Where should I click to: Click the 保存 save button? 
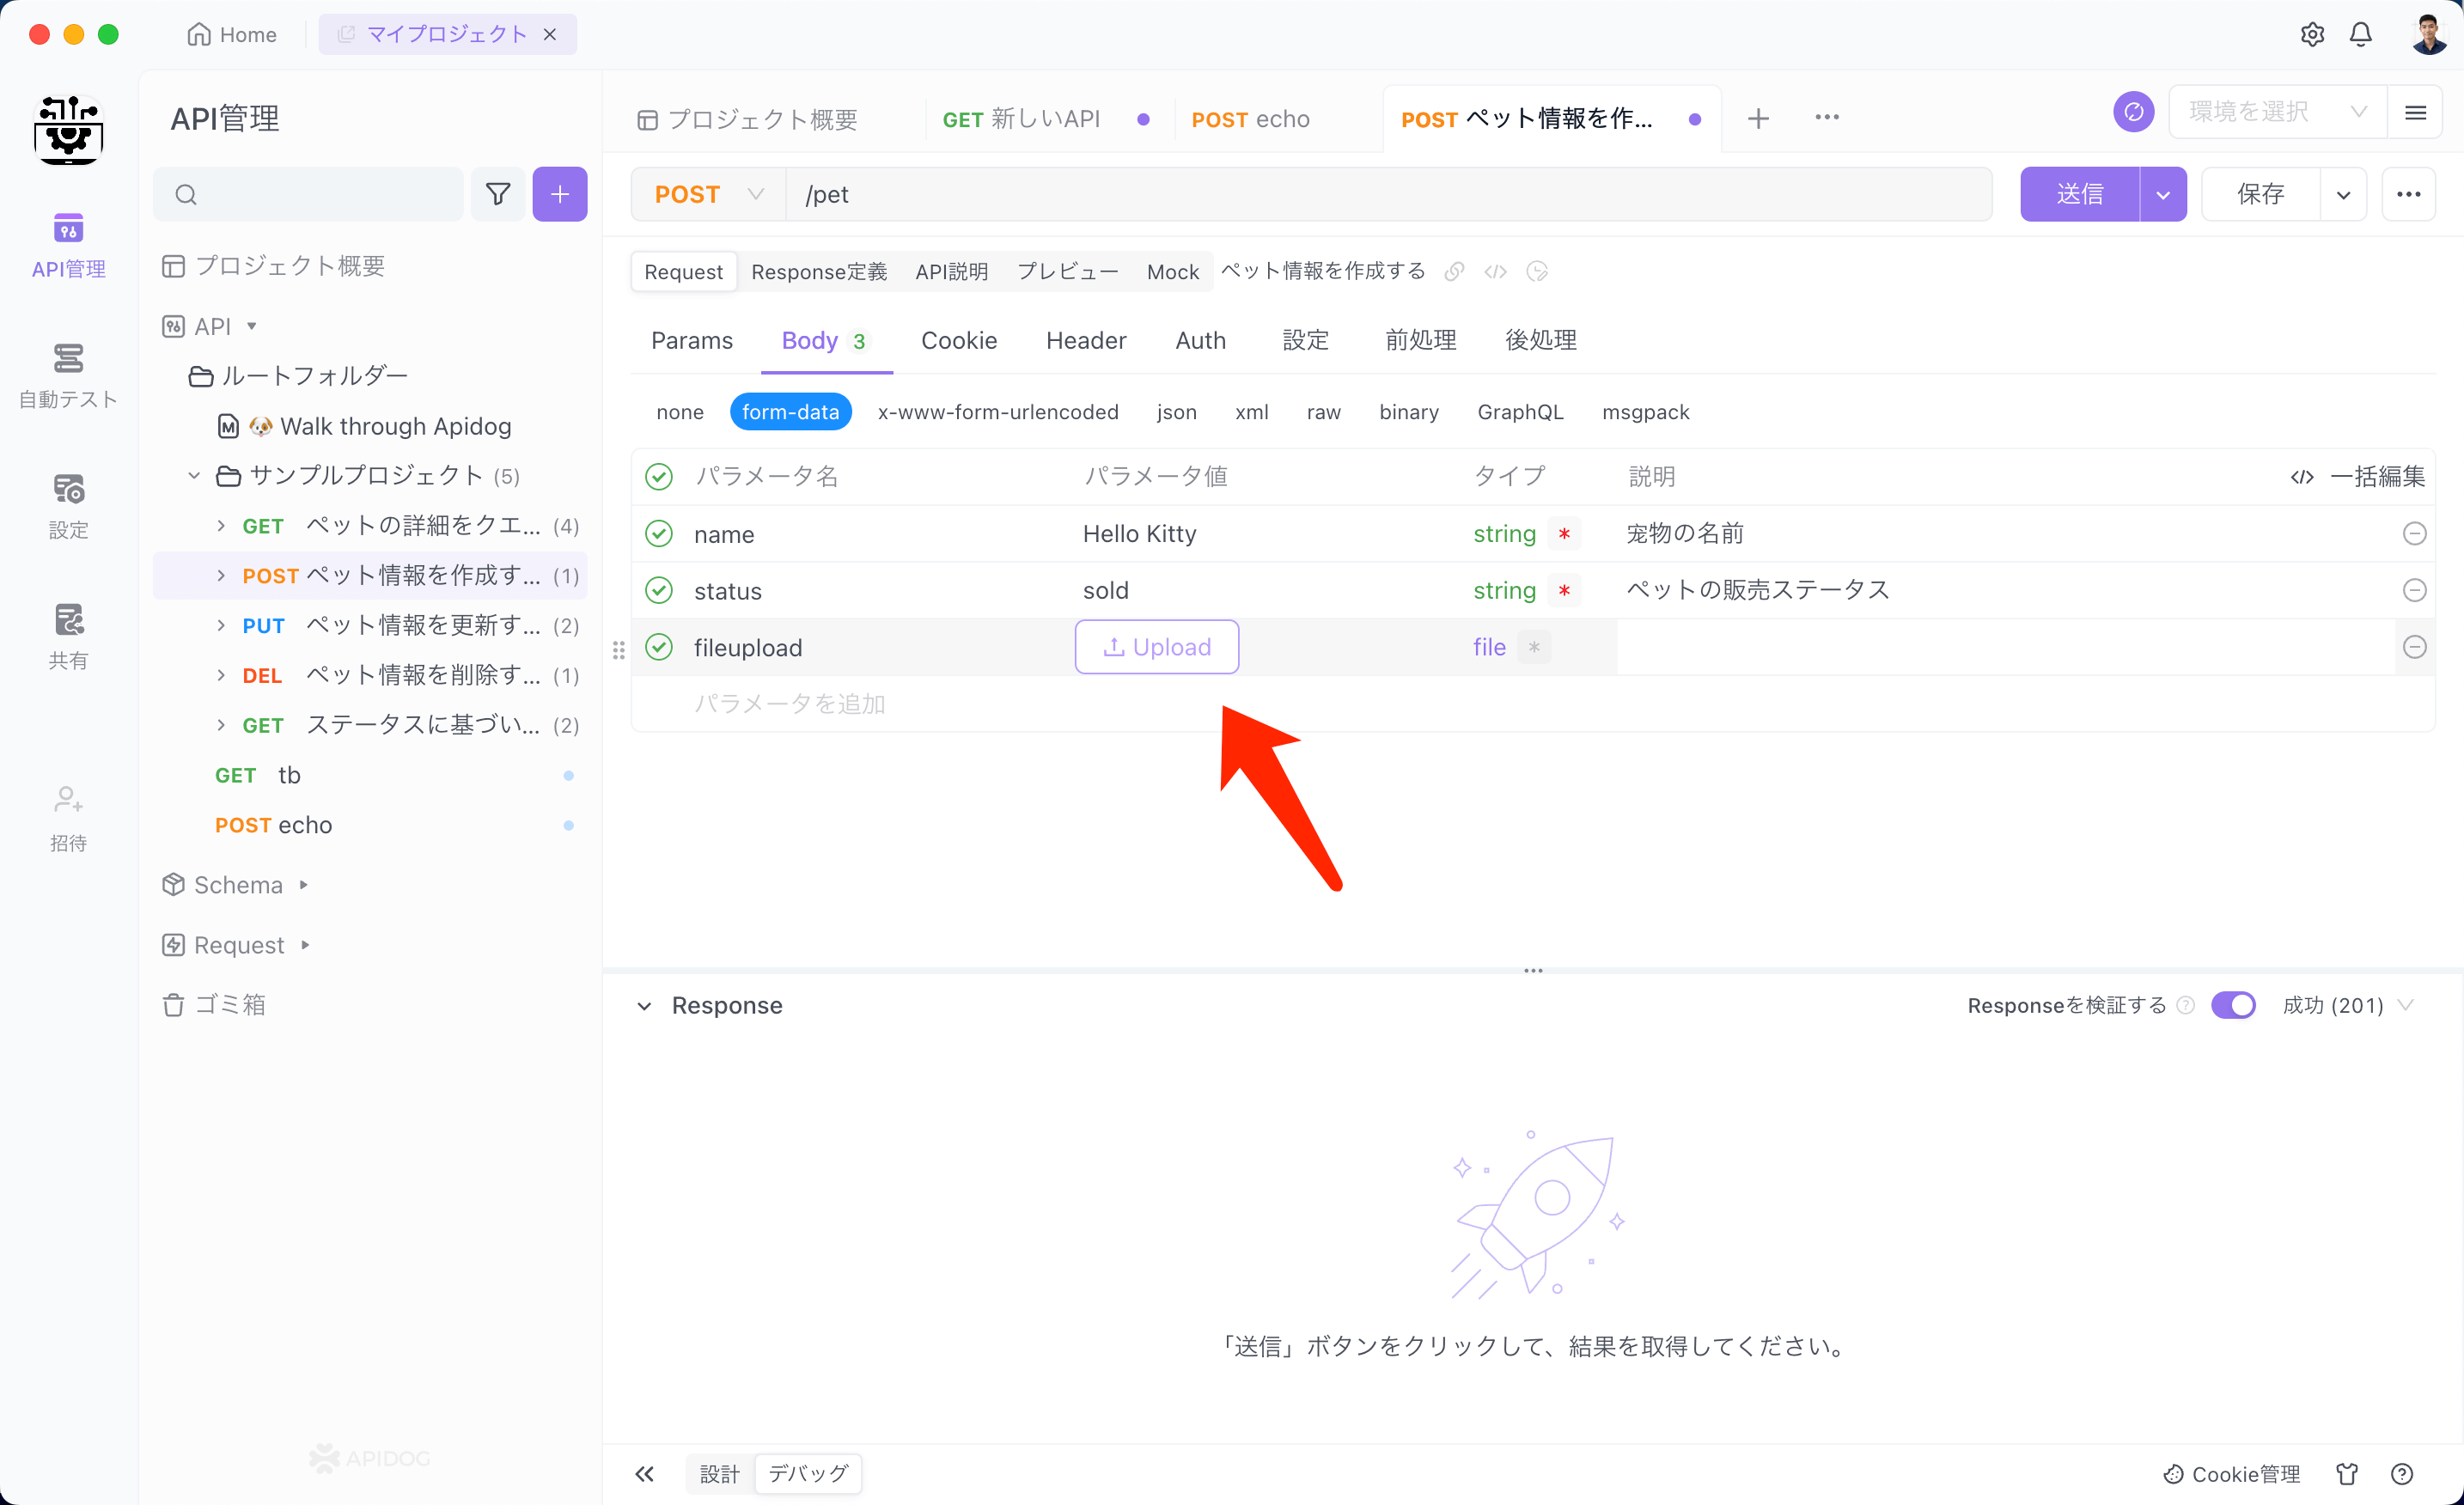pyautogui.click(x=2260, y=194)
